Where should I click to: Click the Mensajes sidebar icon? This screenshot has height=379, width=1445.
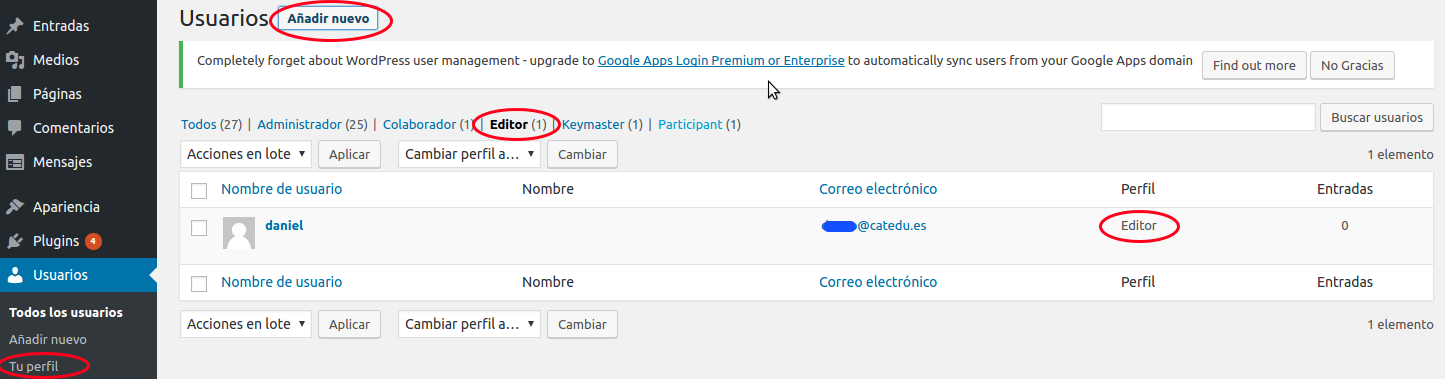tap(15, 162)
